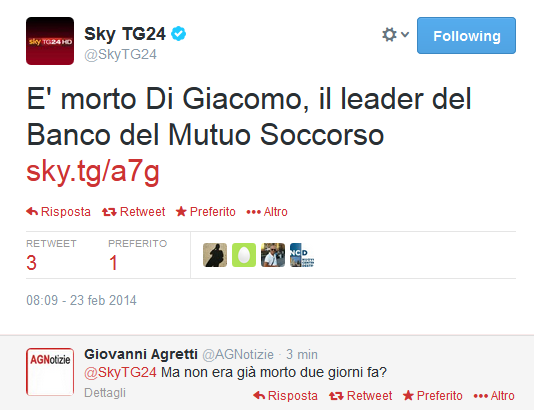View the 3 retweets count
Viewport: 534px width, 410px height.
31,263
